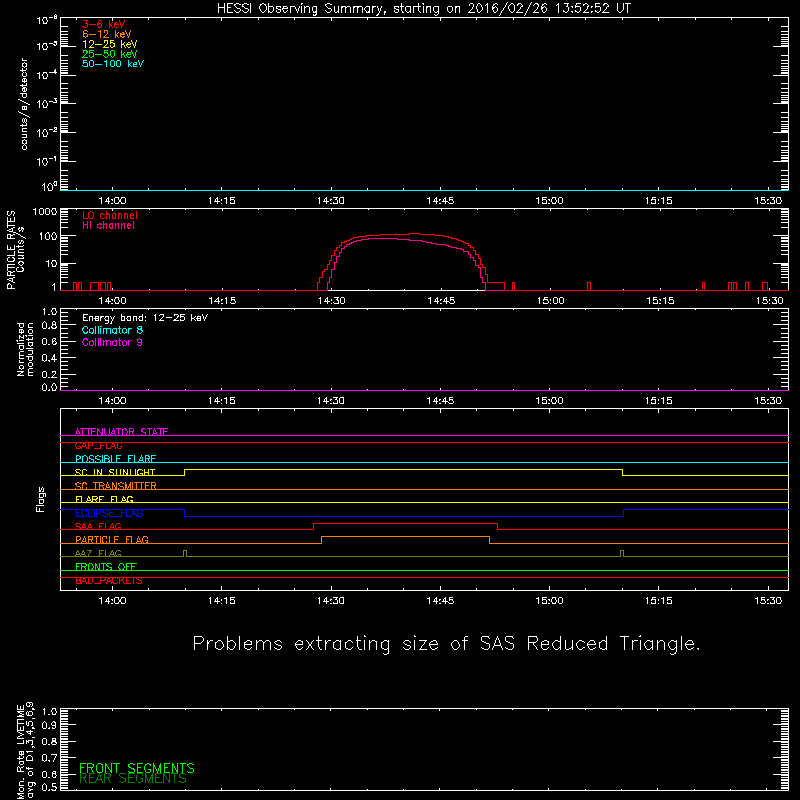This screenshot has height=800, width=800.
Task: Click the 14:45 tick label under Flags panel
Action: (x=440, y=601)
